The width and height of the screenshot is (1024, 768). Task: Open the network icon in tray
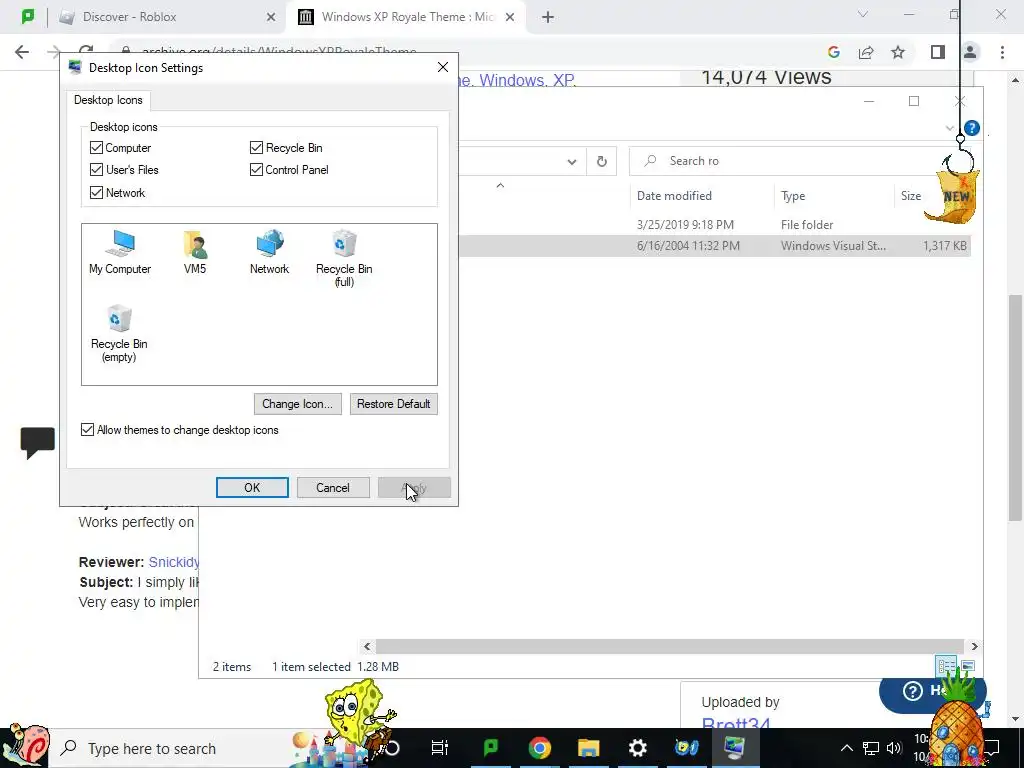click(871, 748)
